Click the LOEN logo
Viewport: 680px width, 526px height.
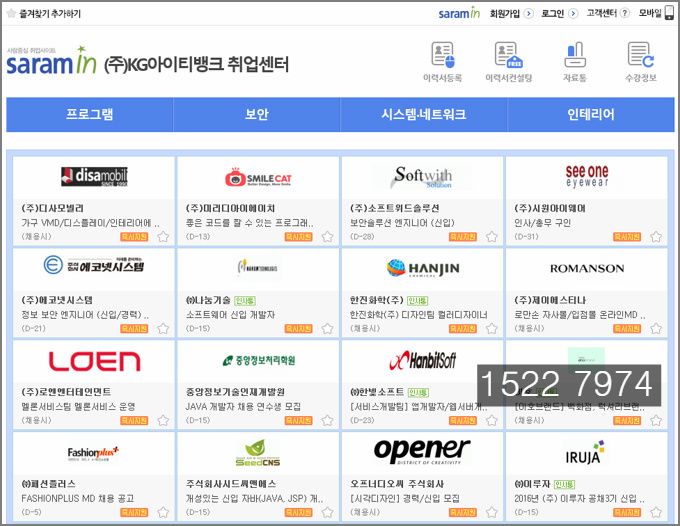(95, 361)
